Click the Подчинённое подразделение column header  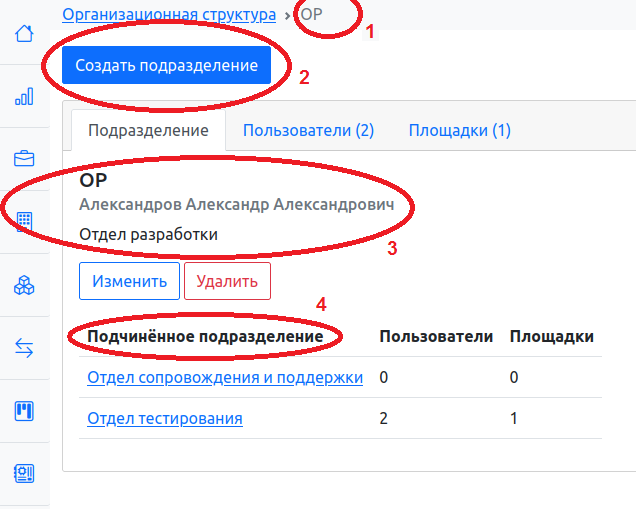(x=205, y=337)
